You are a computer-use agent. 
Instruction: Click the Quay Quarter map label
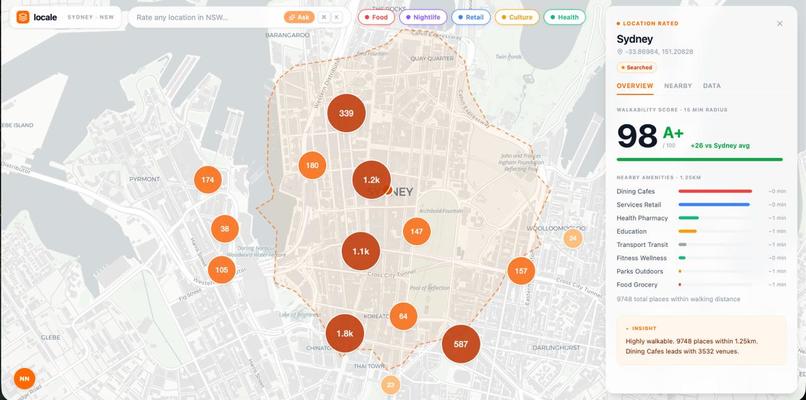coord(432,59)
